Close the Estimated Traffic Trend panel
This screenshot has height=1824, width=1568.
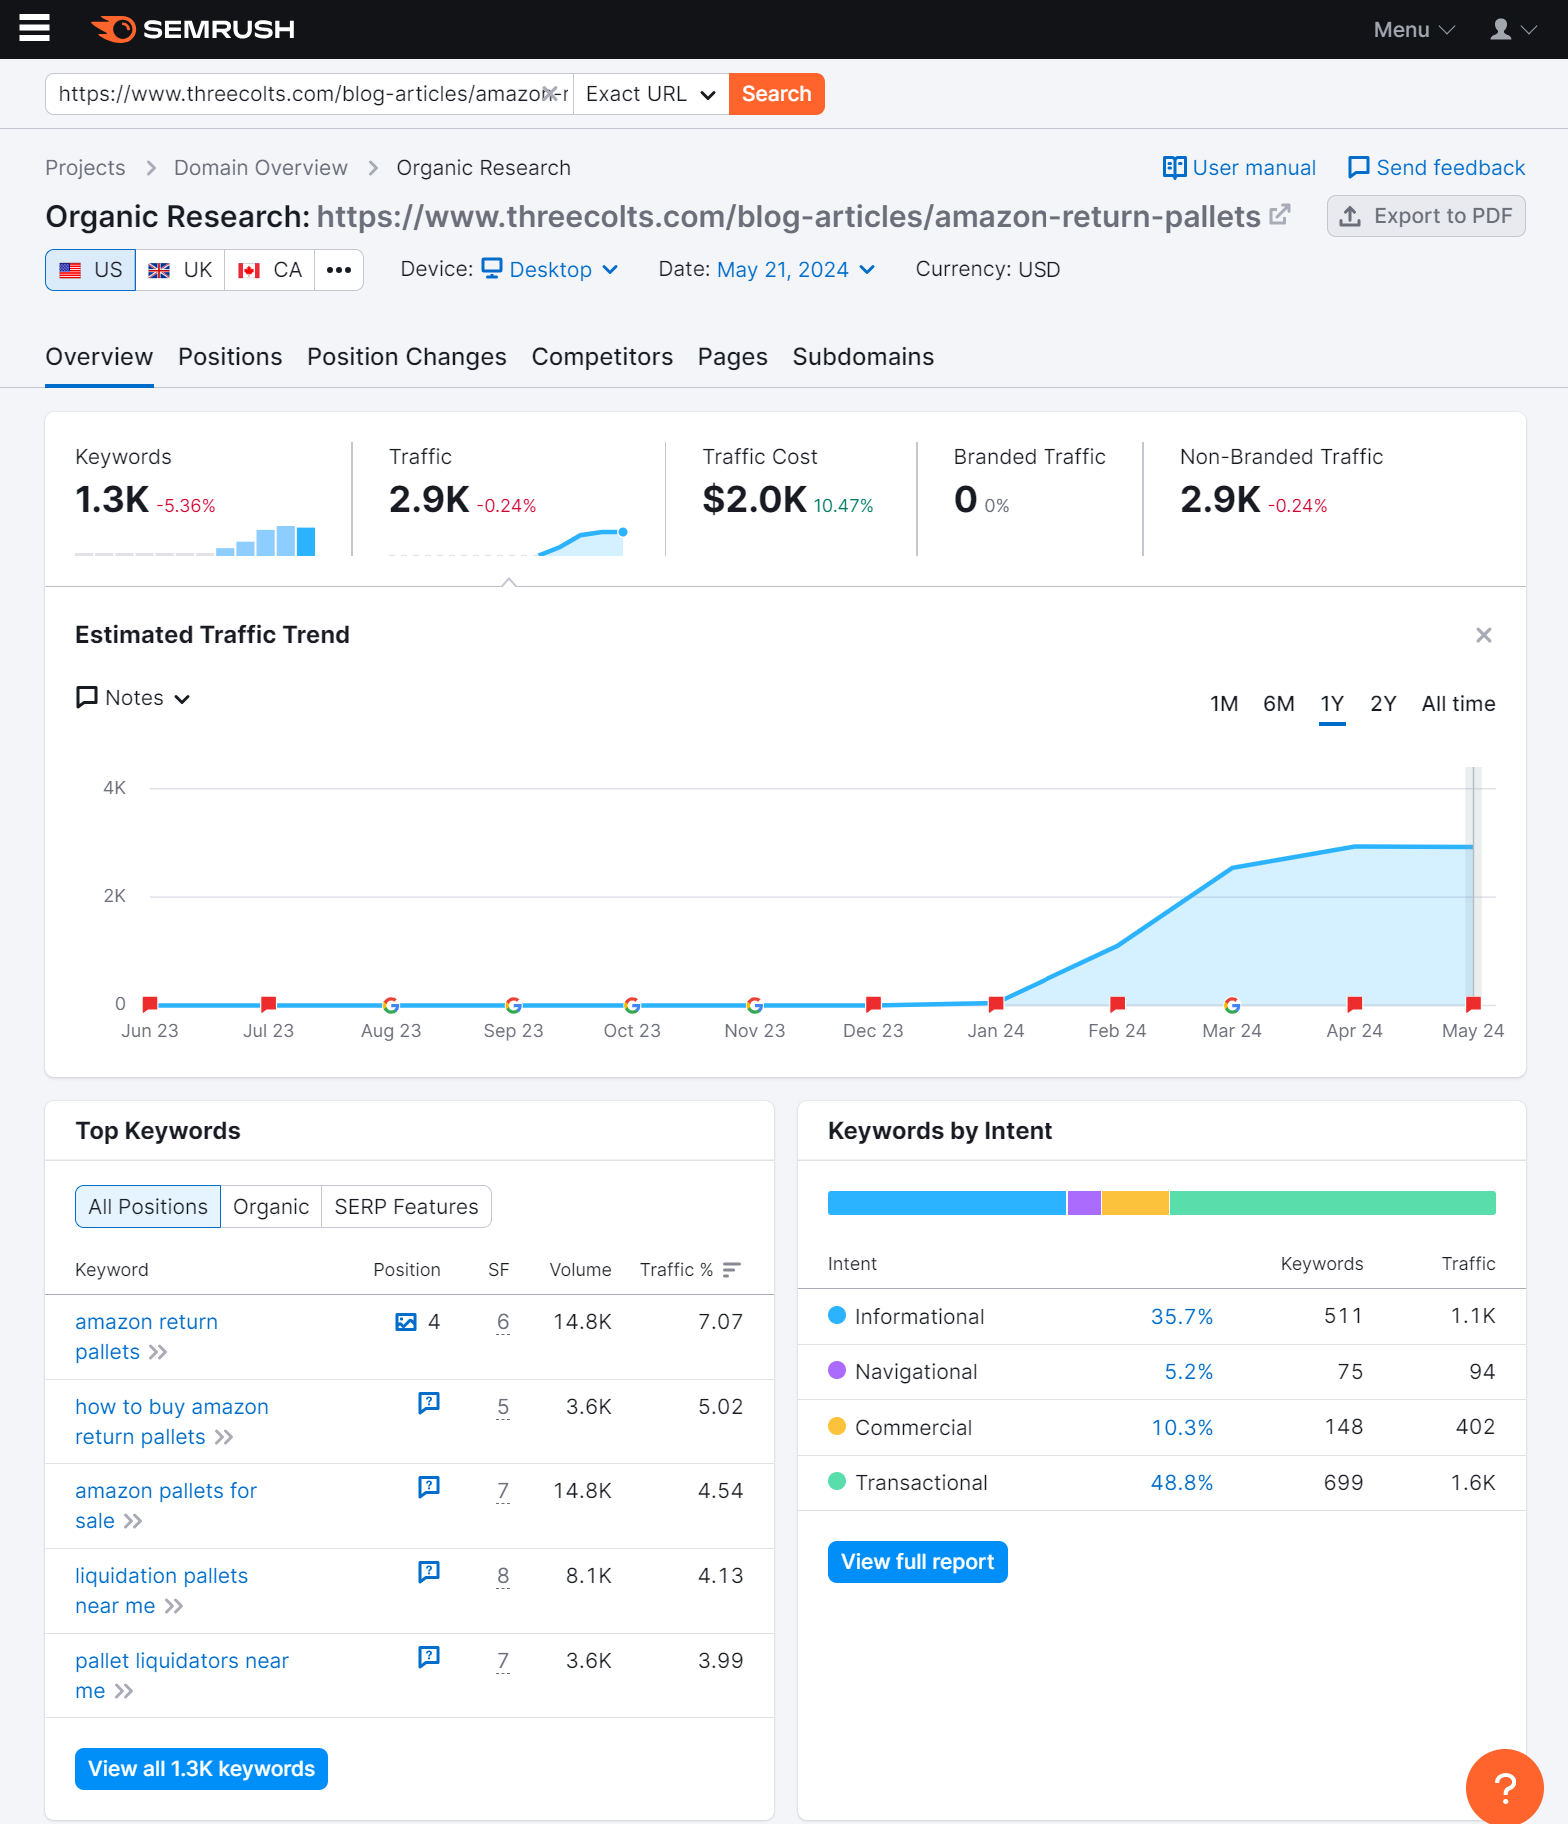[1484, 635]
